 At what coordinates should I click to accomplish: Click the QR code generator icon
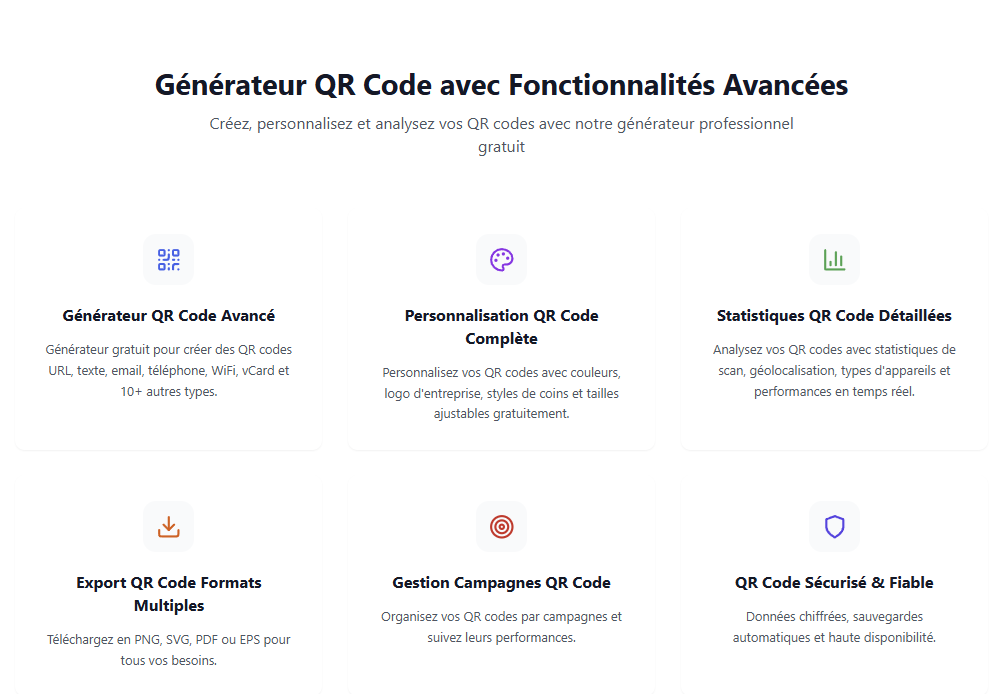[x=168, y=260]
